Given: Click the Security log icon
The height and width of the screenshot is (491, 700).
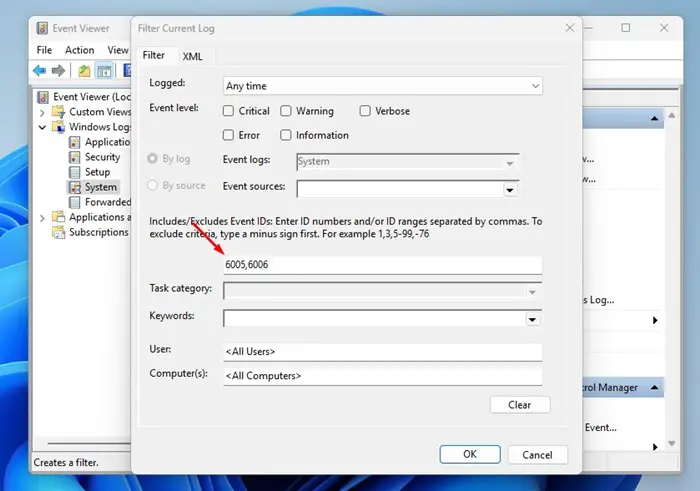Looking at the screenshot, I should coord(75,157).
